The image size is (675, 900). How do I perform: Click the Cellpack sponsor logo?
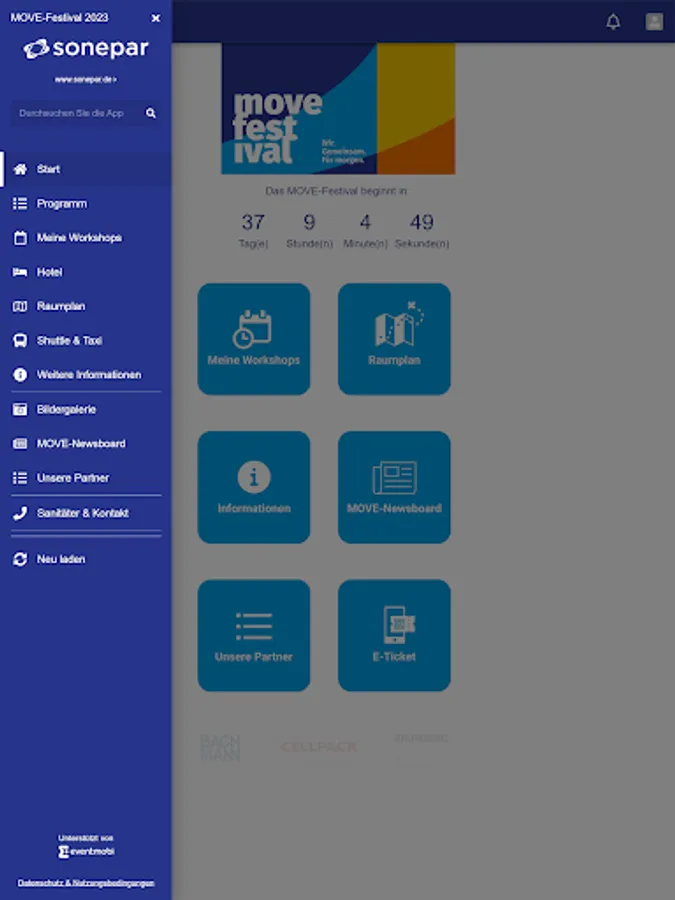click(319, 747)
